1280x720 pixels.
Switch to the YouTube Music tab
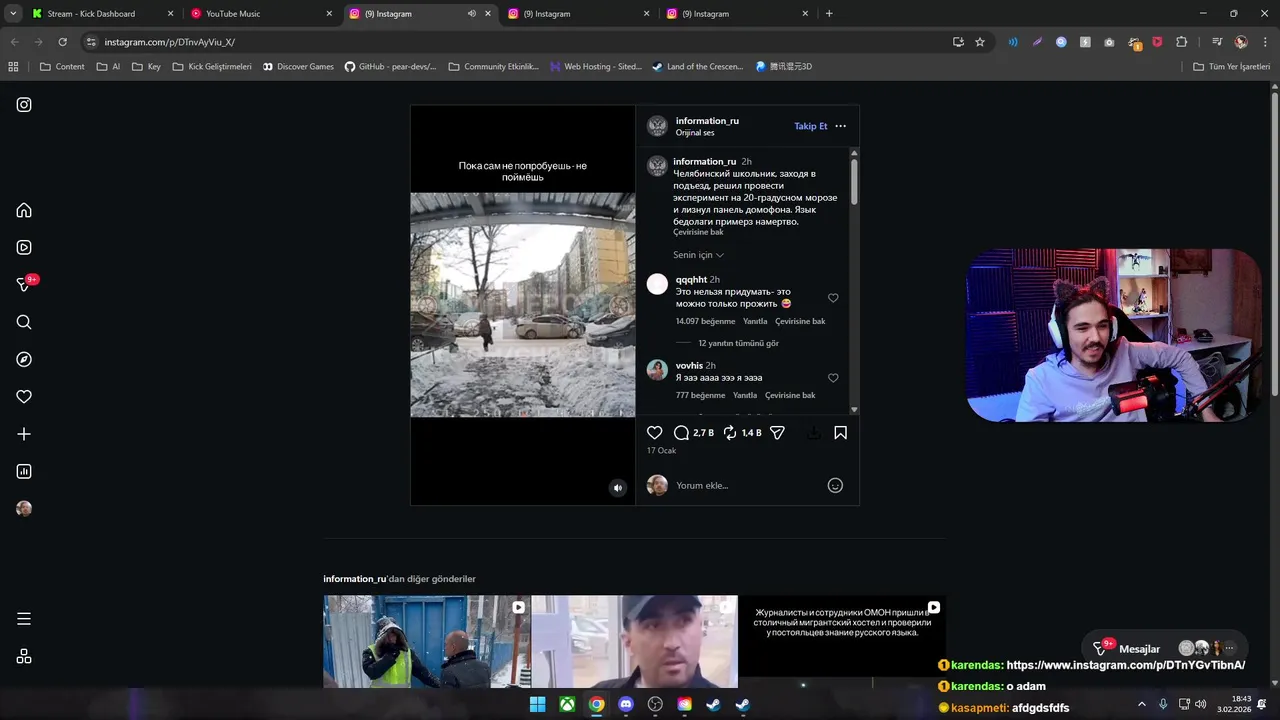click(260, 14)
